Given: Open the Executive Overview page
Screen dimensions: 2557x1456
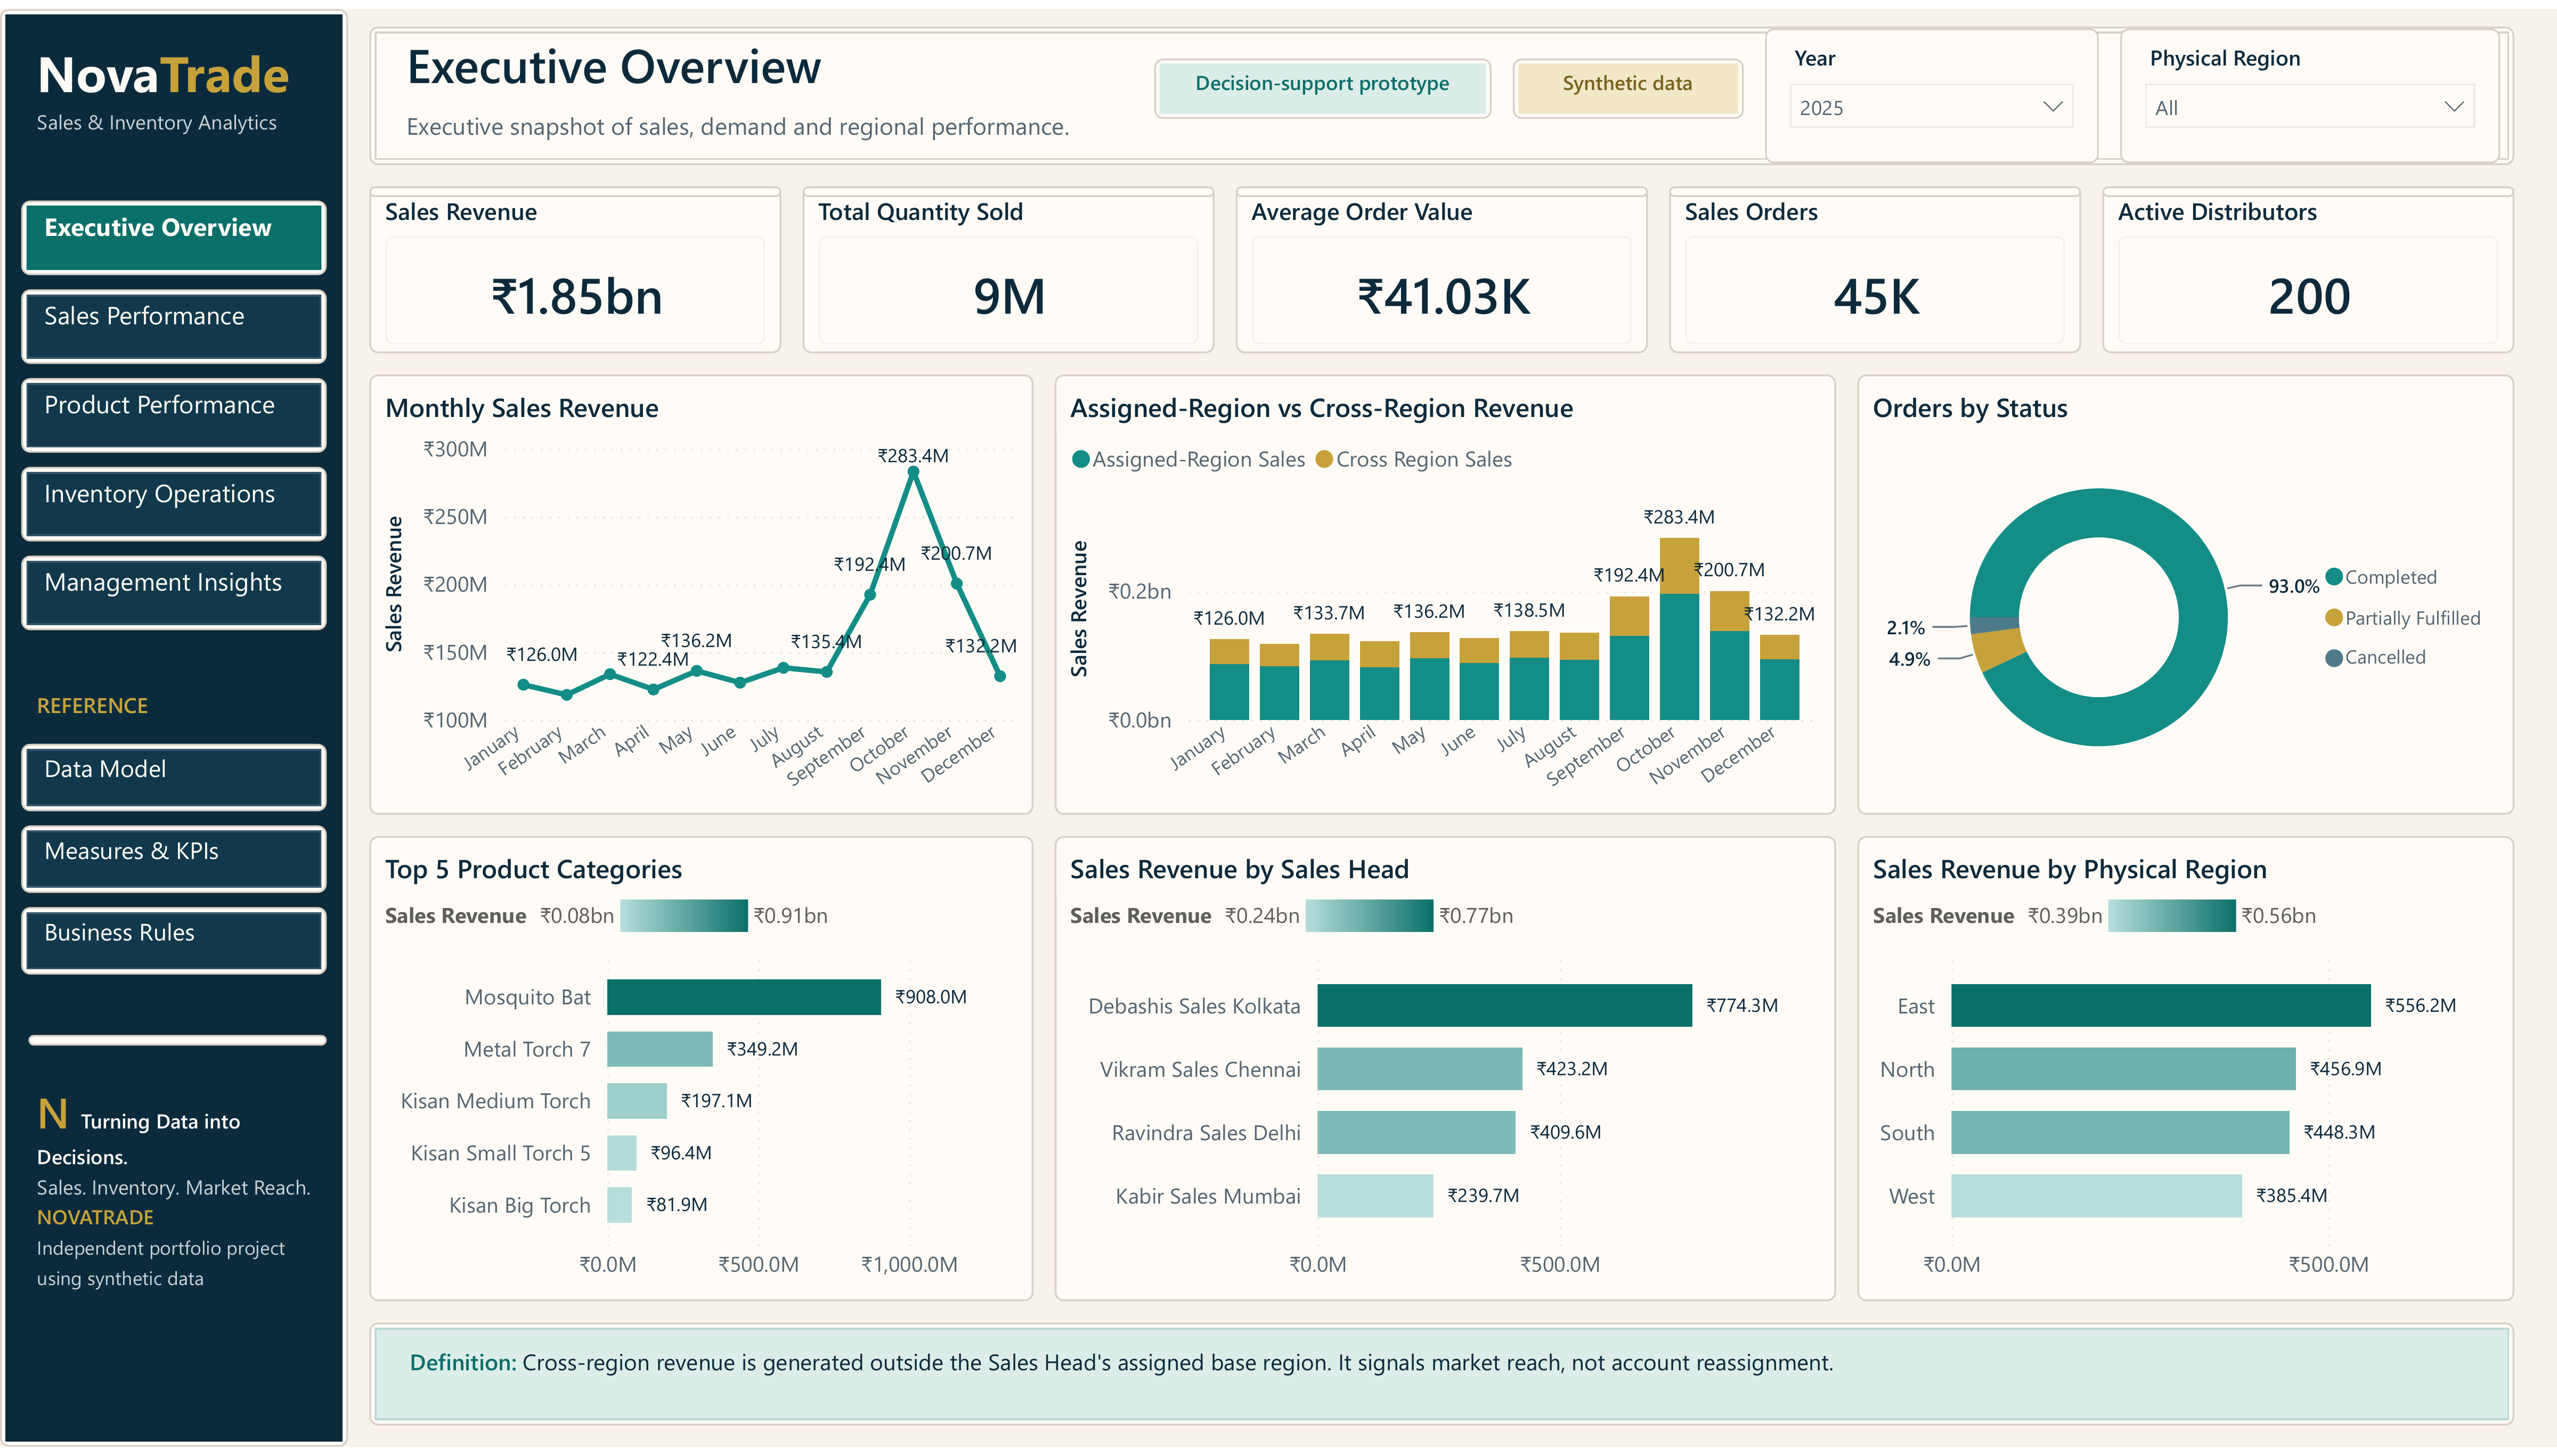Looking at the screenshot, I should tap(174, 237).
